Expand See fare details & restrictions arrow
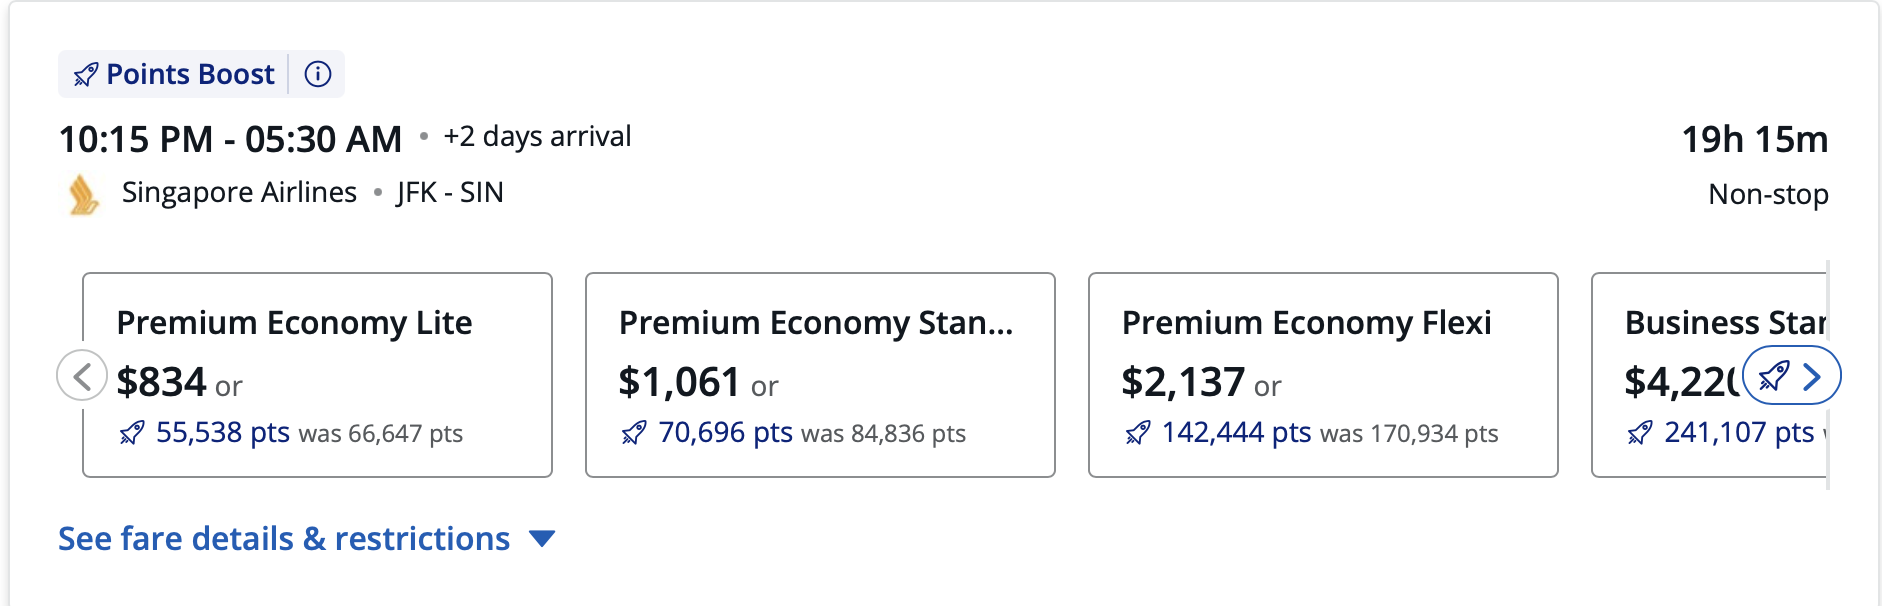Screen dimensions: 1882x606 [x=542, y=539]
